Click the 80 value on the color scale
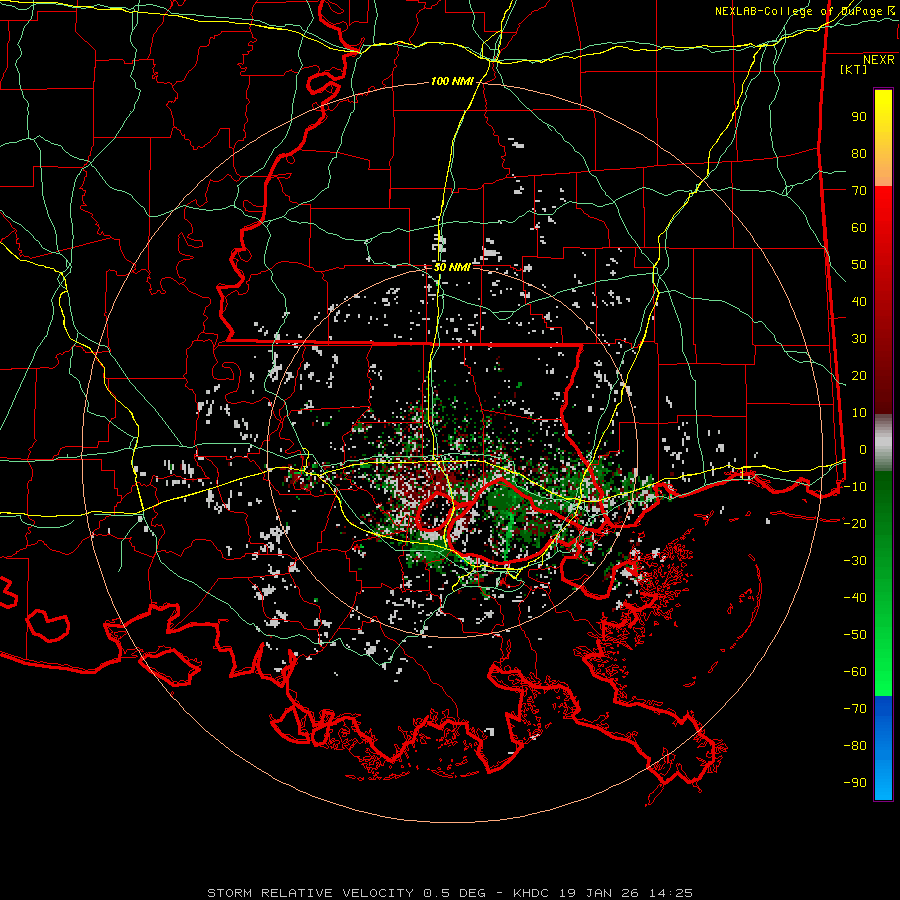This screenshot has height=900, width=900. tap(859, 154)
